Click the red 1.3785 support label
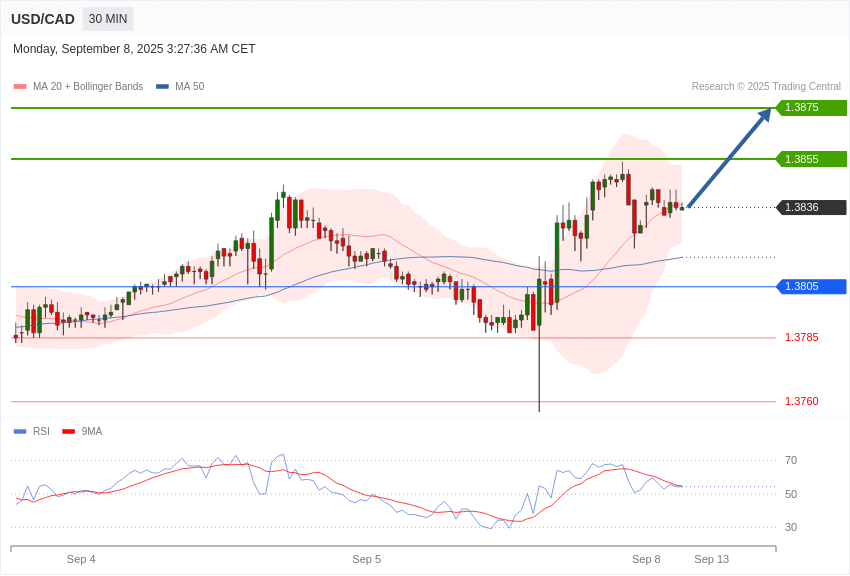Screen dimensions: 850x576 [801, 338]
